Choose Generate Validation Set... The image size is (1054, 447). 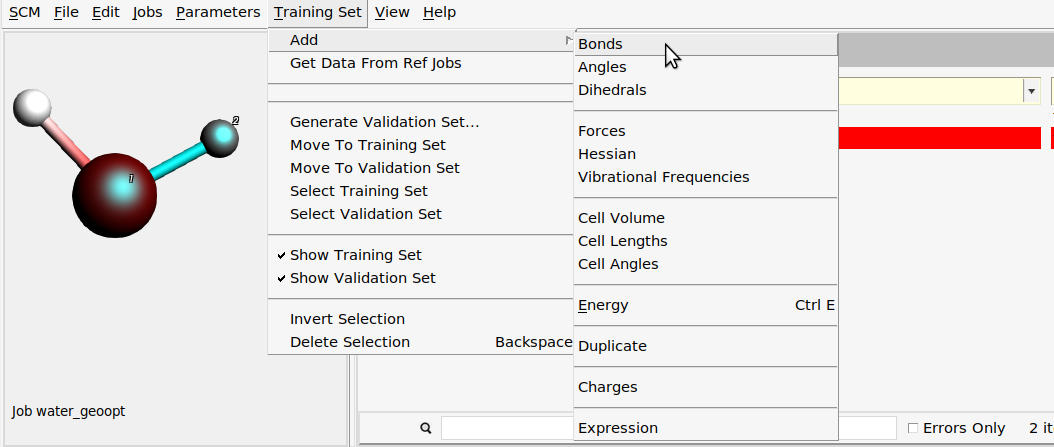[384, 122]
